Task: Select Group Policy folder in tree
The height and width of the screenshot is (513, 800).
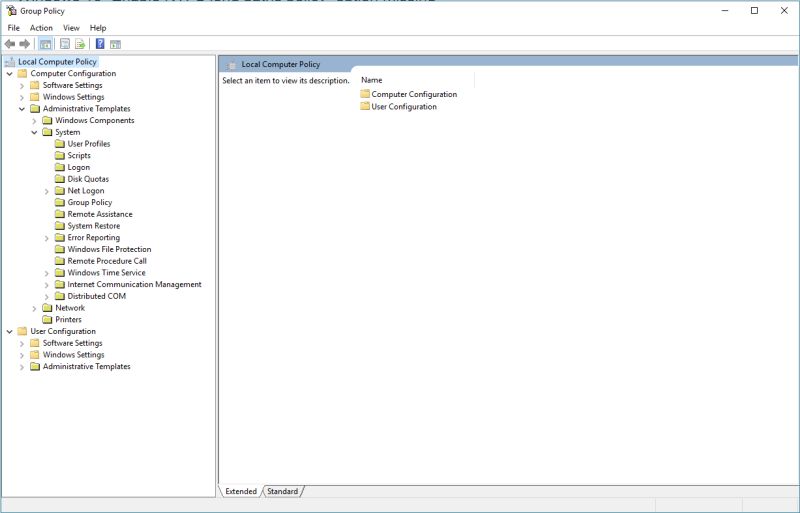Action: 90,202
